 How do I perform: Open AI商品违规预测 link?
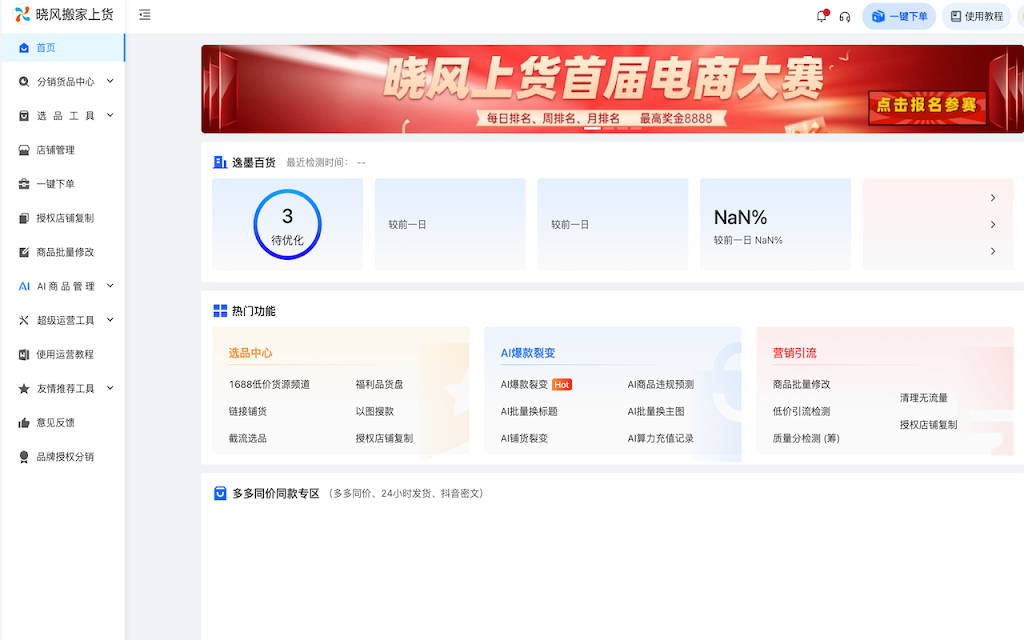point(660,385)
